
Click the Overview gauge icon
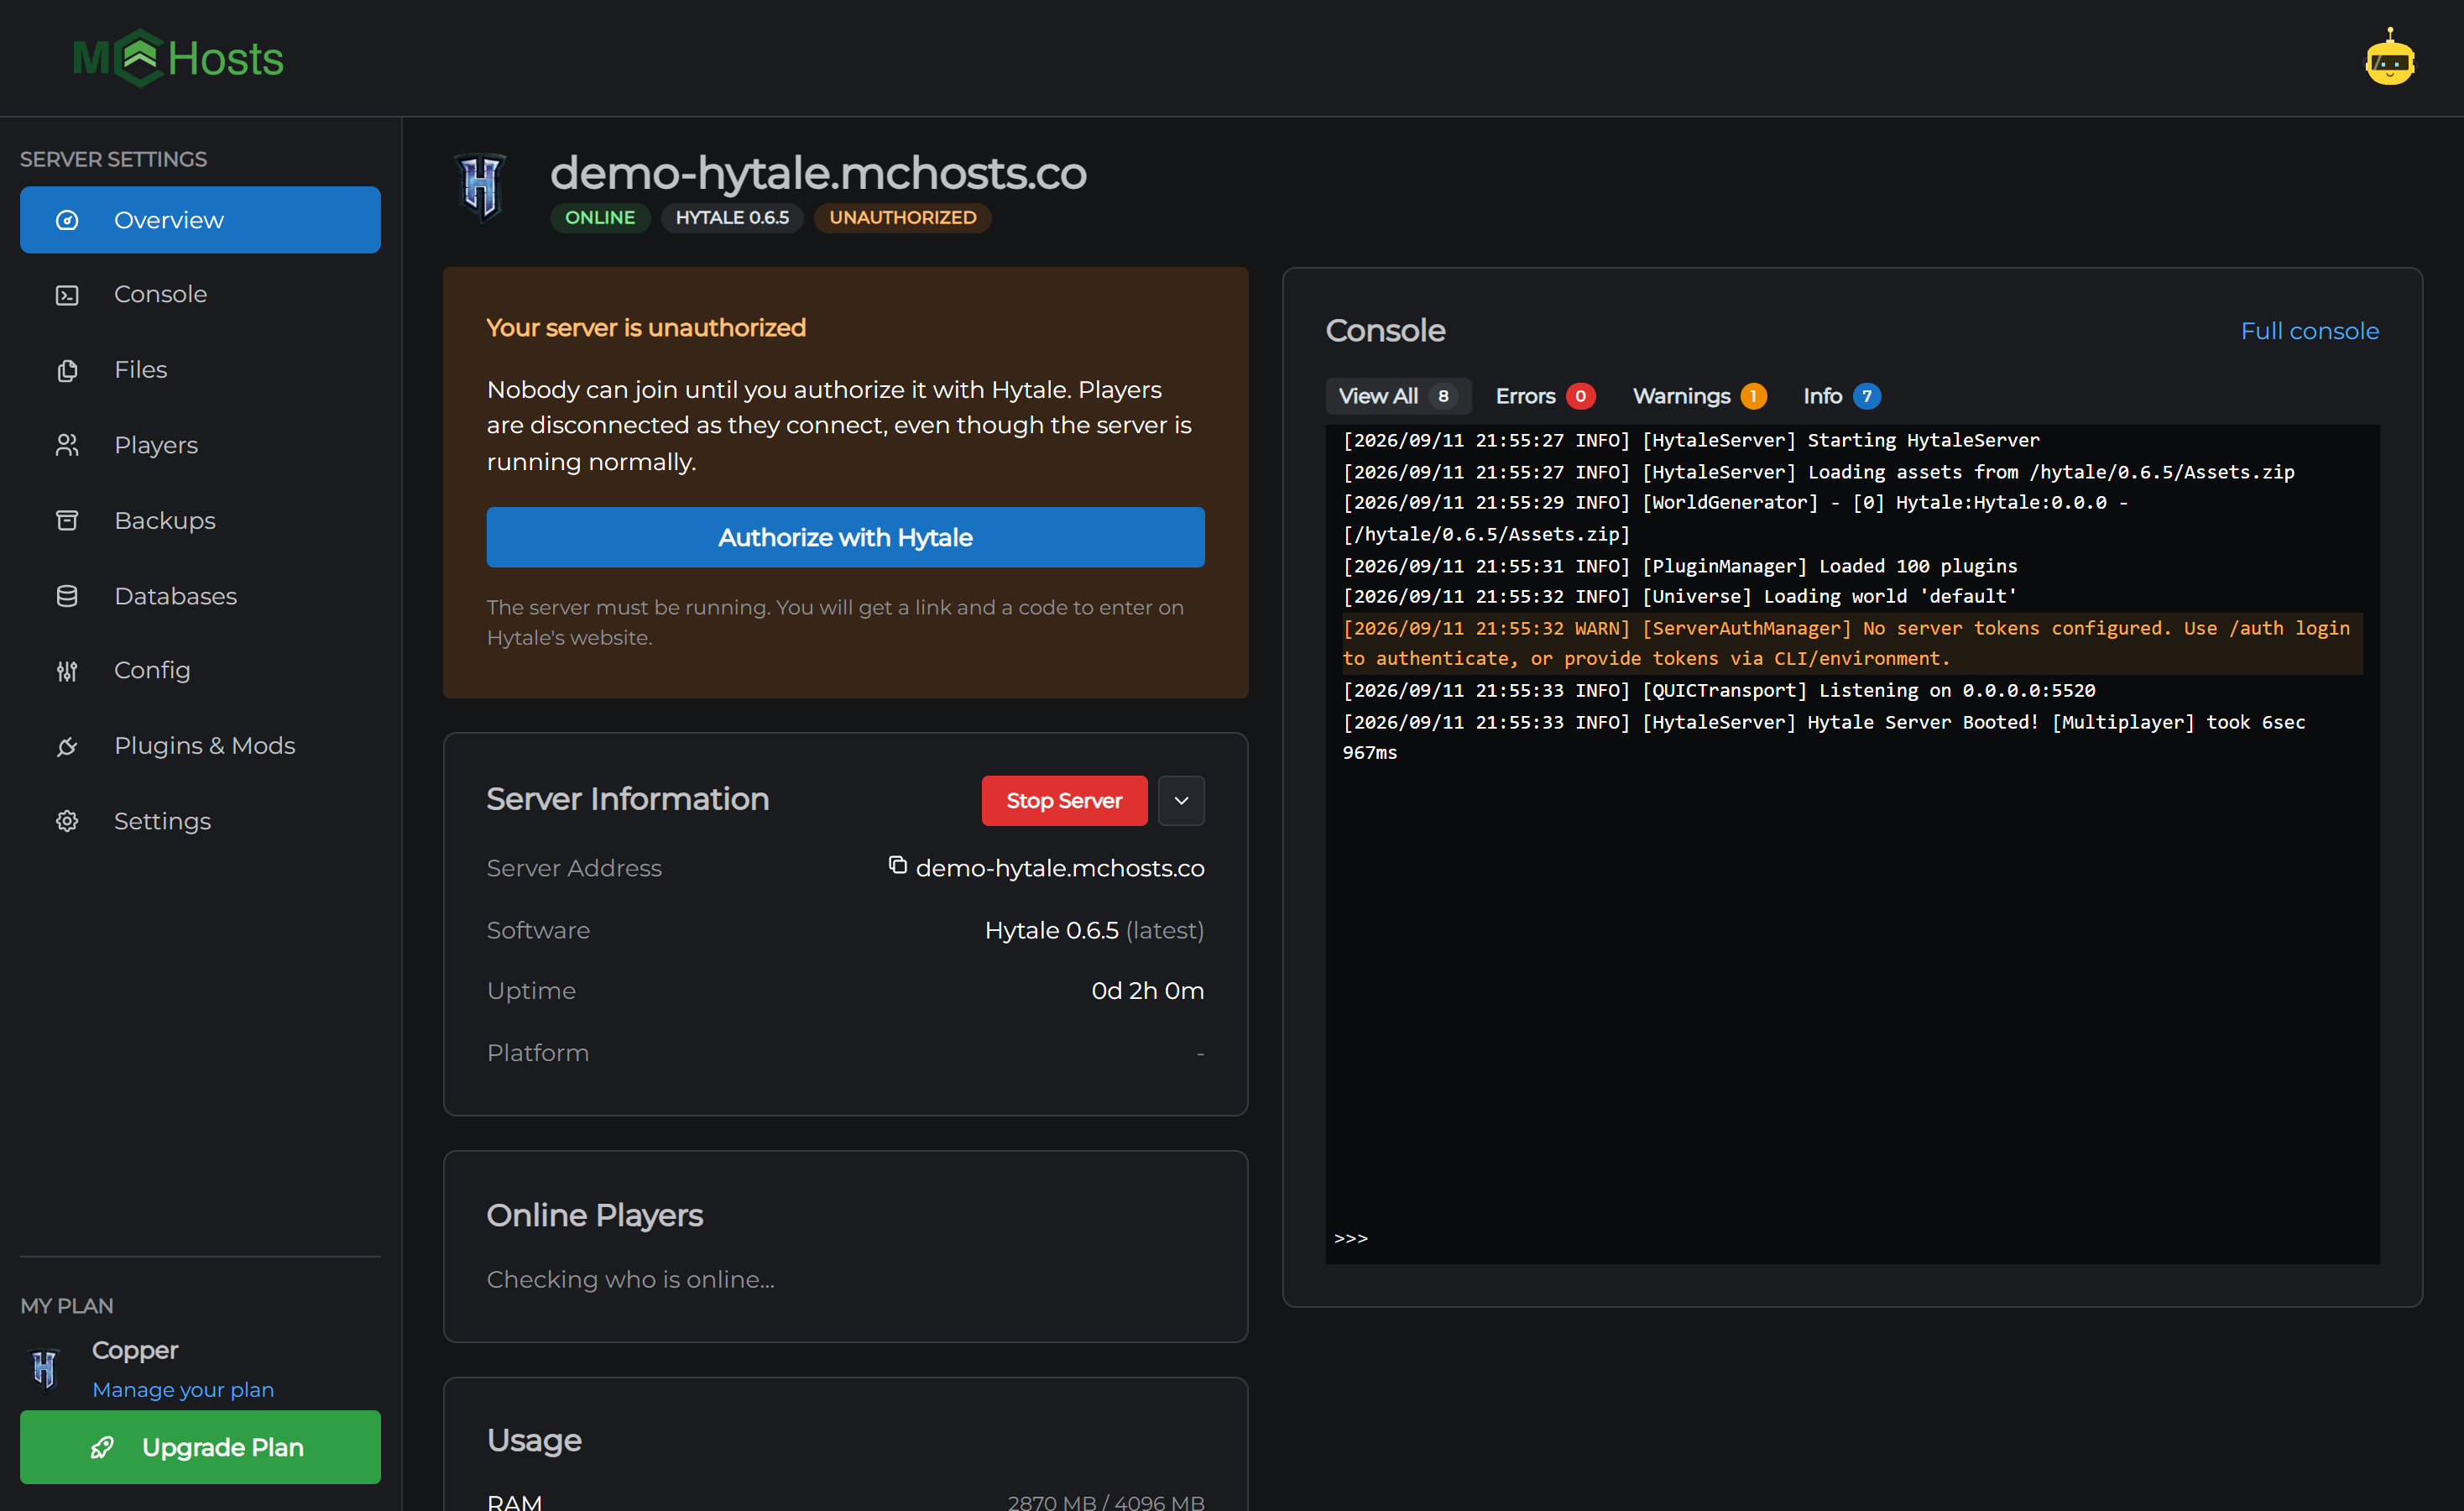(67, 220)
